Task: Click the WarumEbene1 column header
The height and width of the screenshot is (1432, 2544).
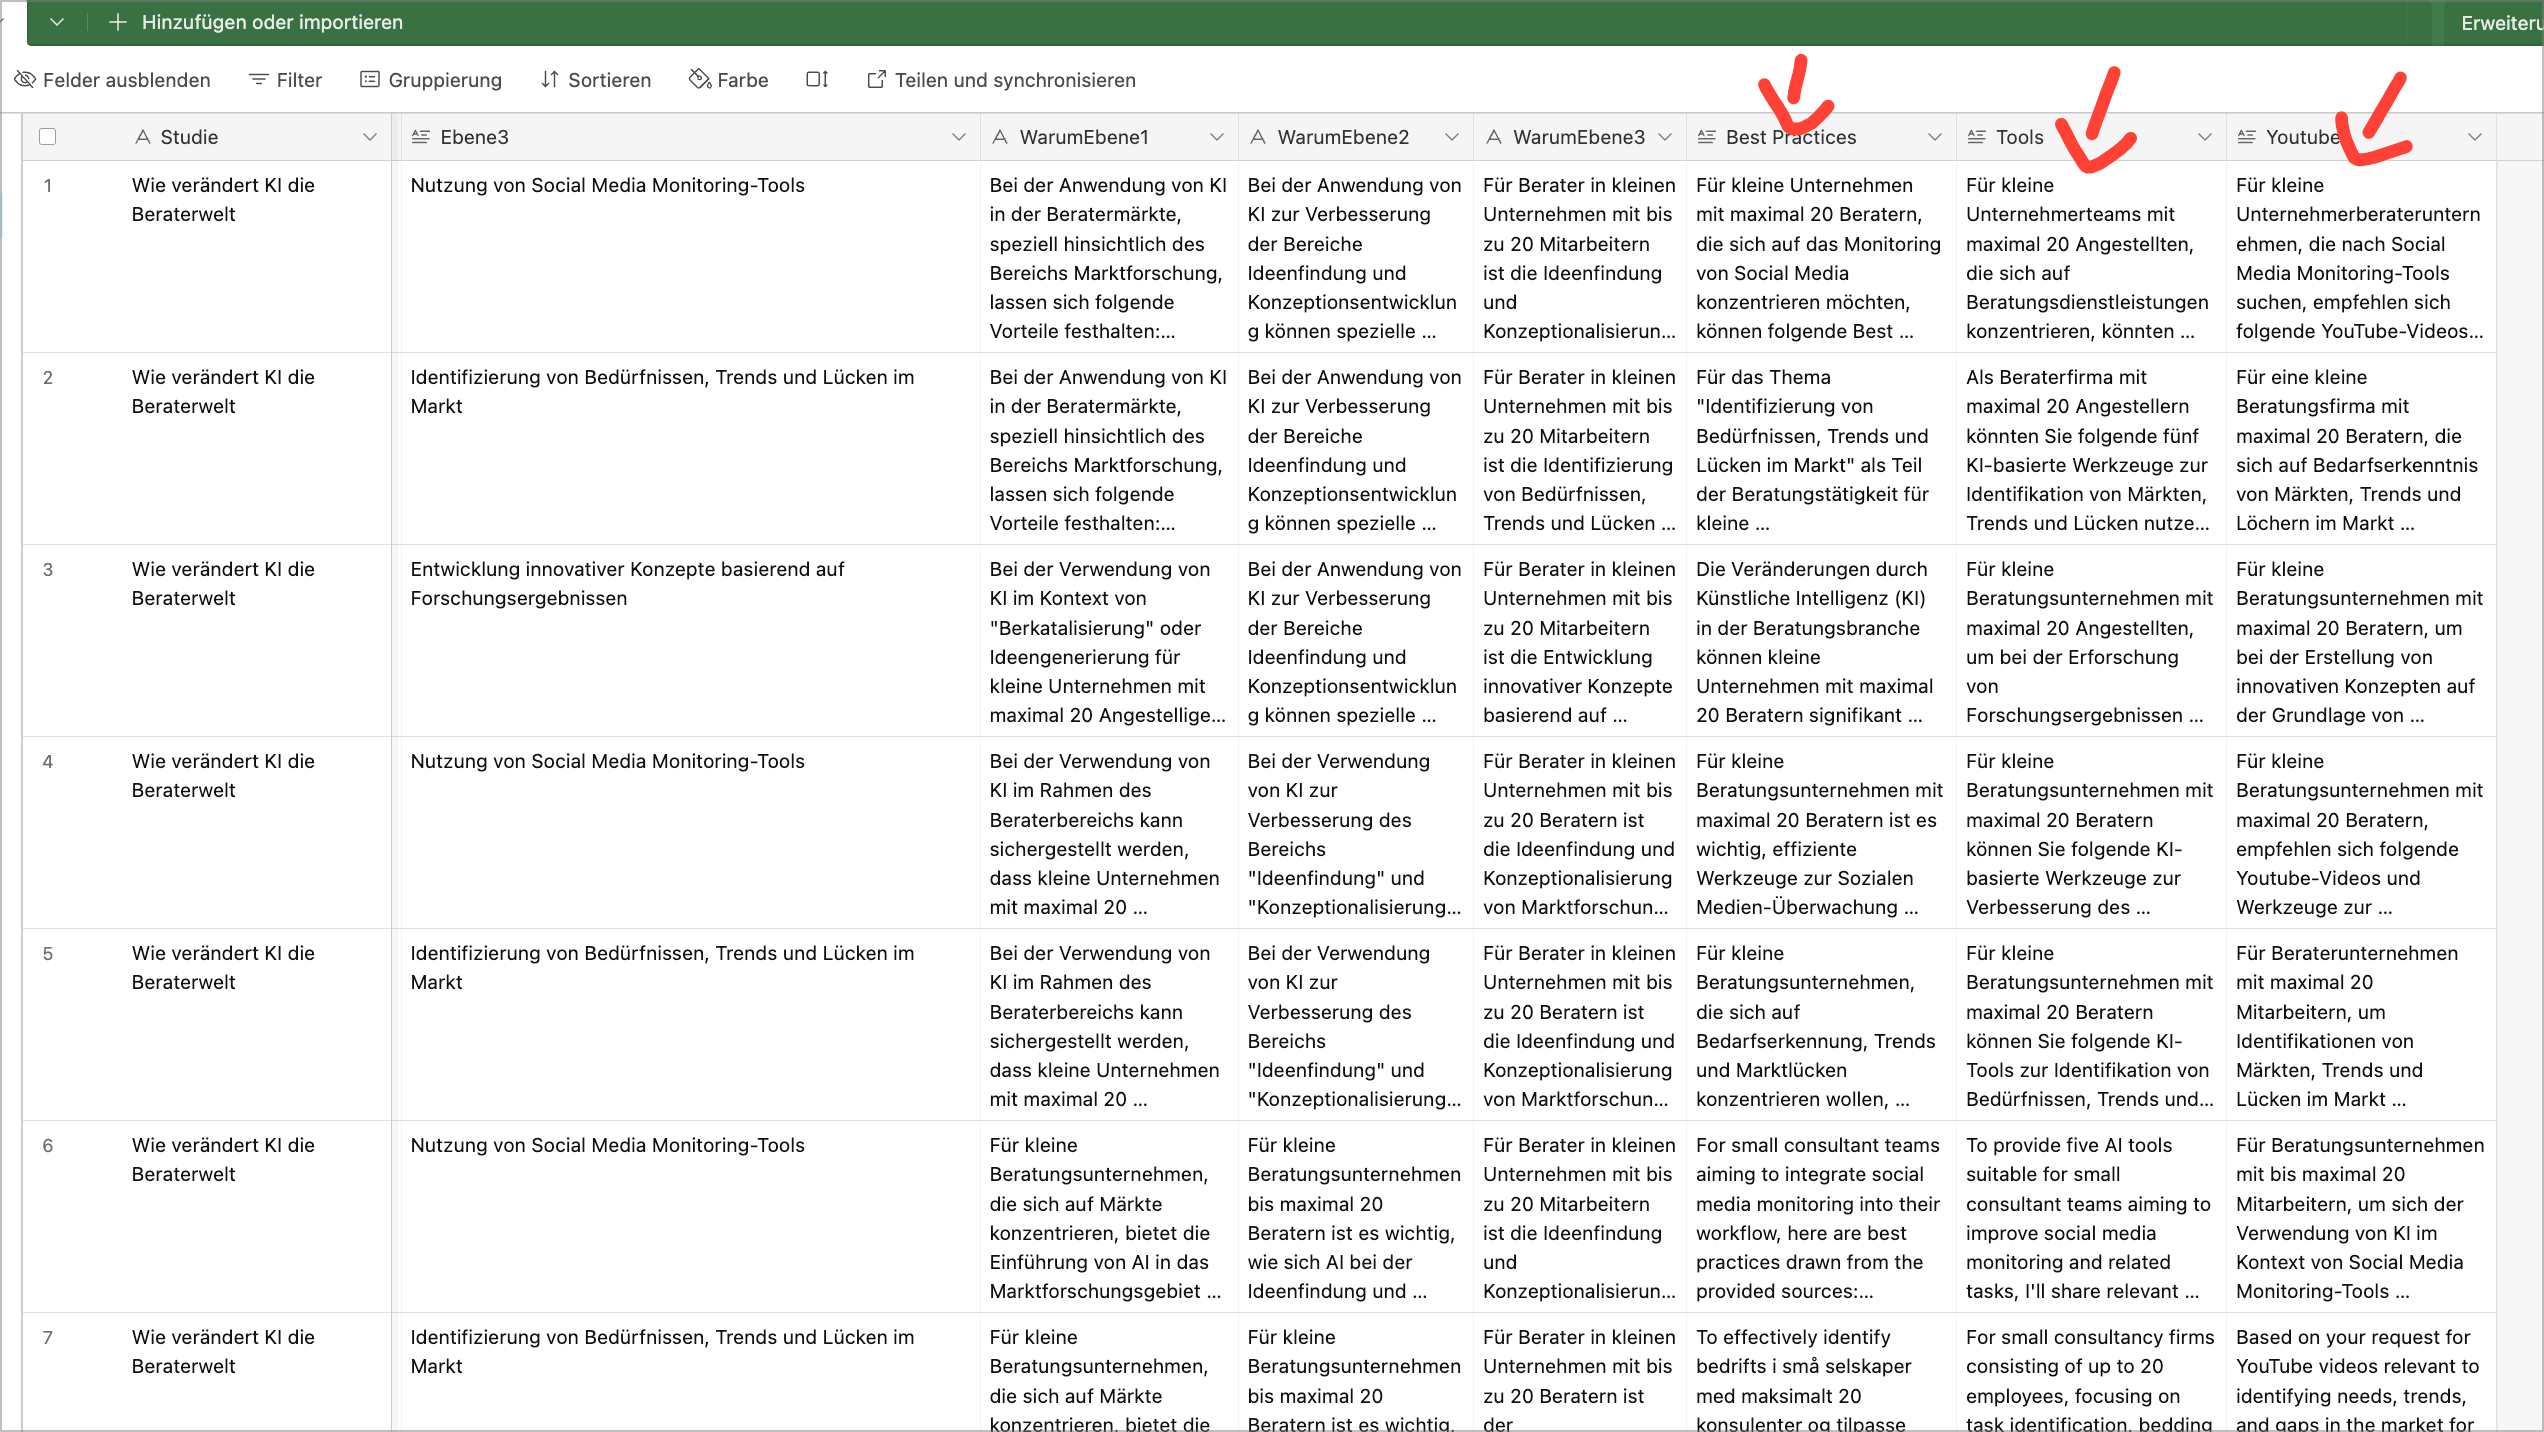Action: click(x=1109, y=137)
